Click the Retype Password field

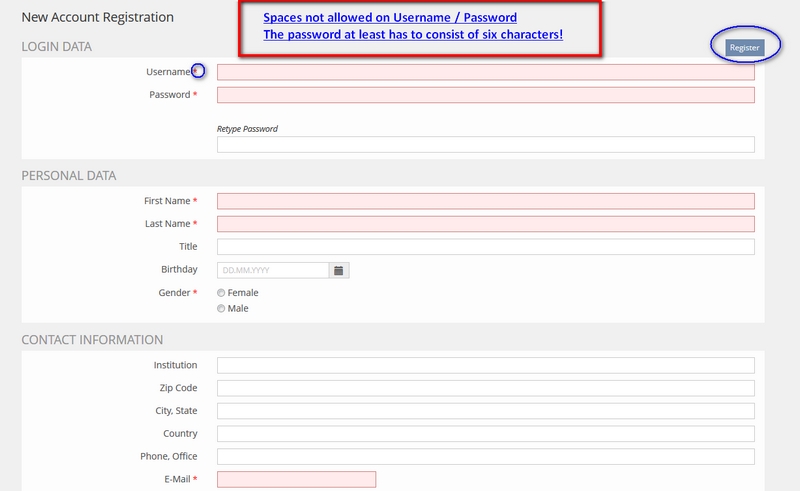tap(486, 144)
